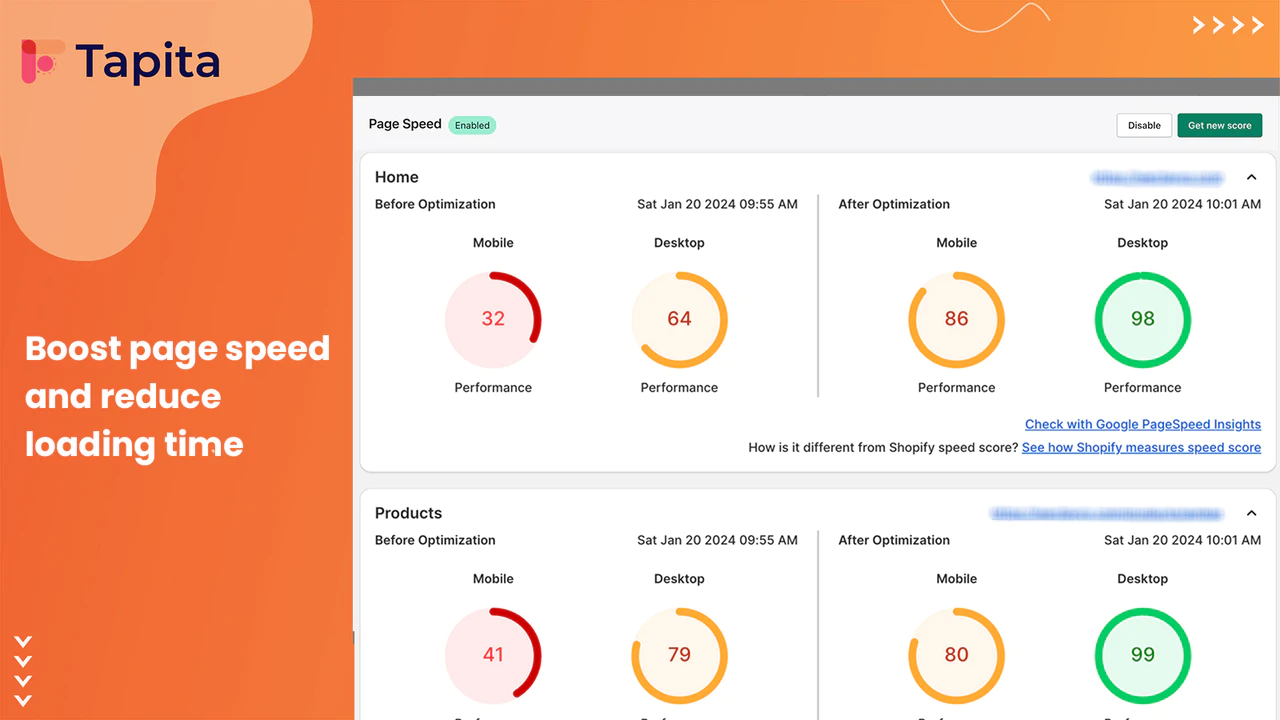The width and height of the screenshot is (1280, 720).
Task: Click Home's 10:01 AM timestamp
Action: [x=1183, y=204]
